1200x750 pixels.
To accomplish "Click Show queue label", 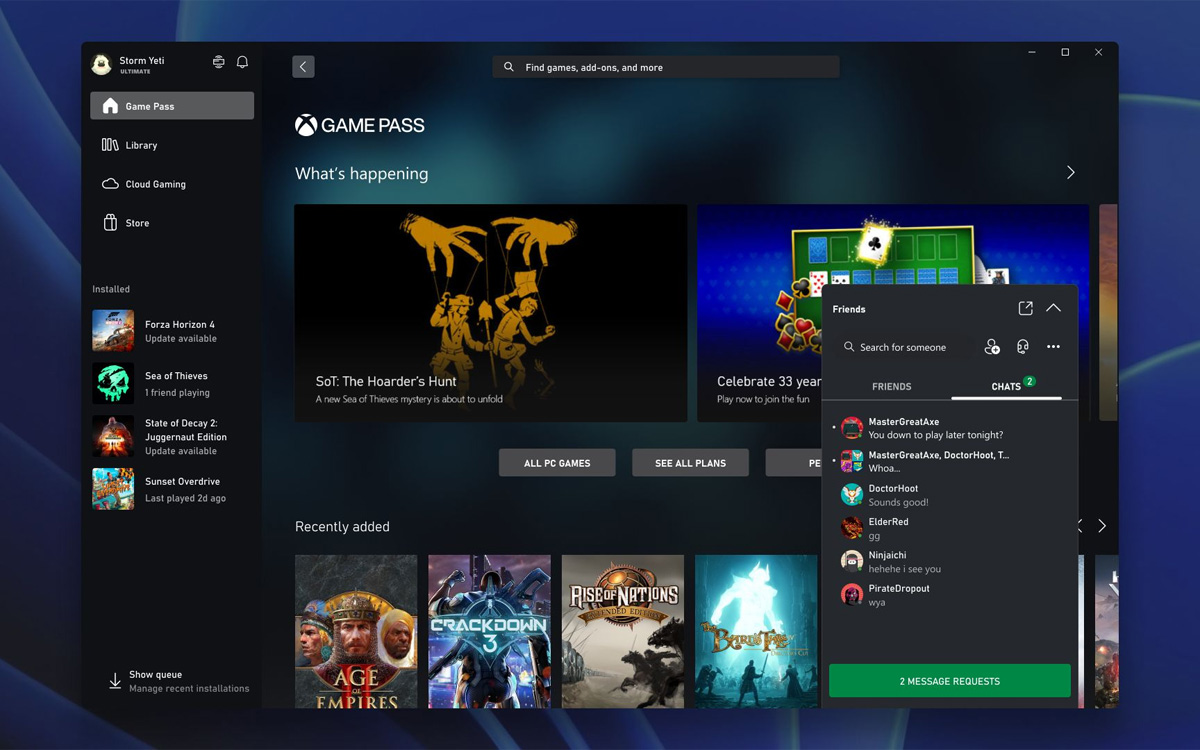I will pyautogui.click(x=155, y=675).
